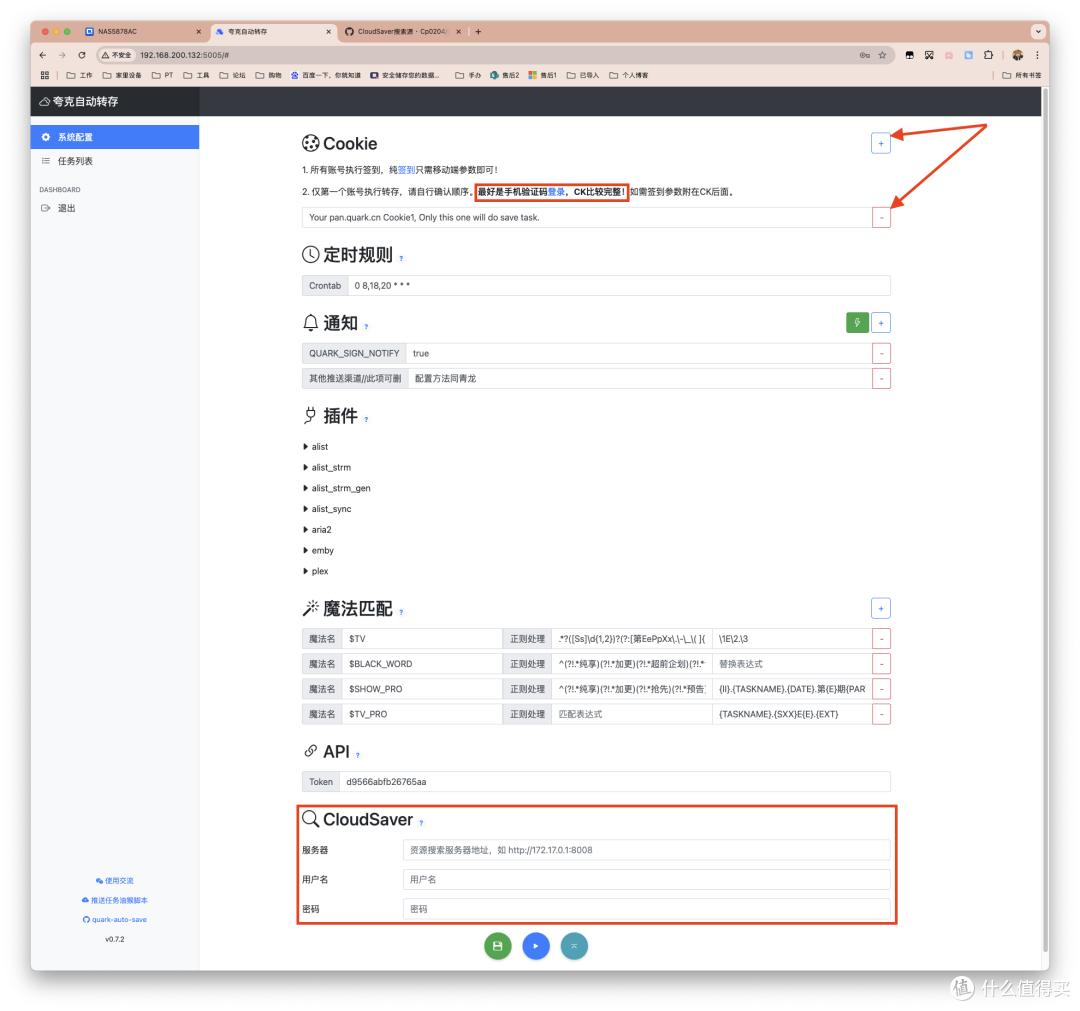1080x1011 pixels.
Task: Select 系统配置 in the sidebar
Action: pyautogui.click(x=75, y=137)
